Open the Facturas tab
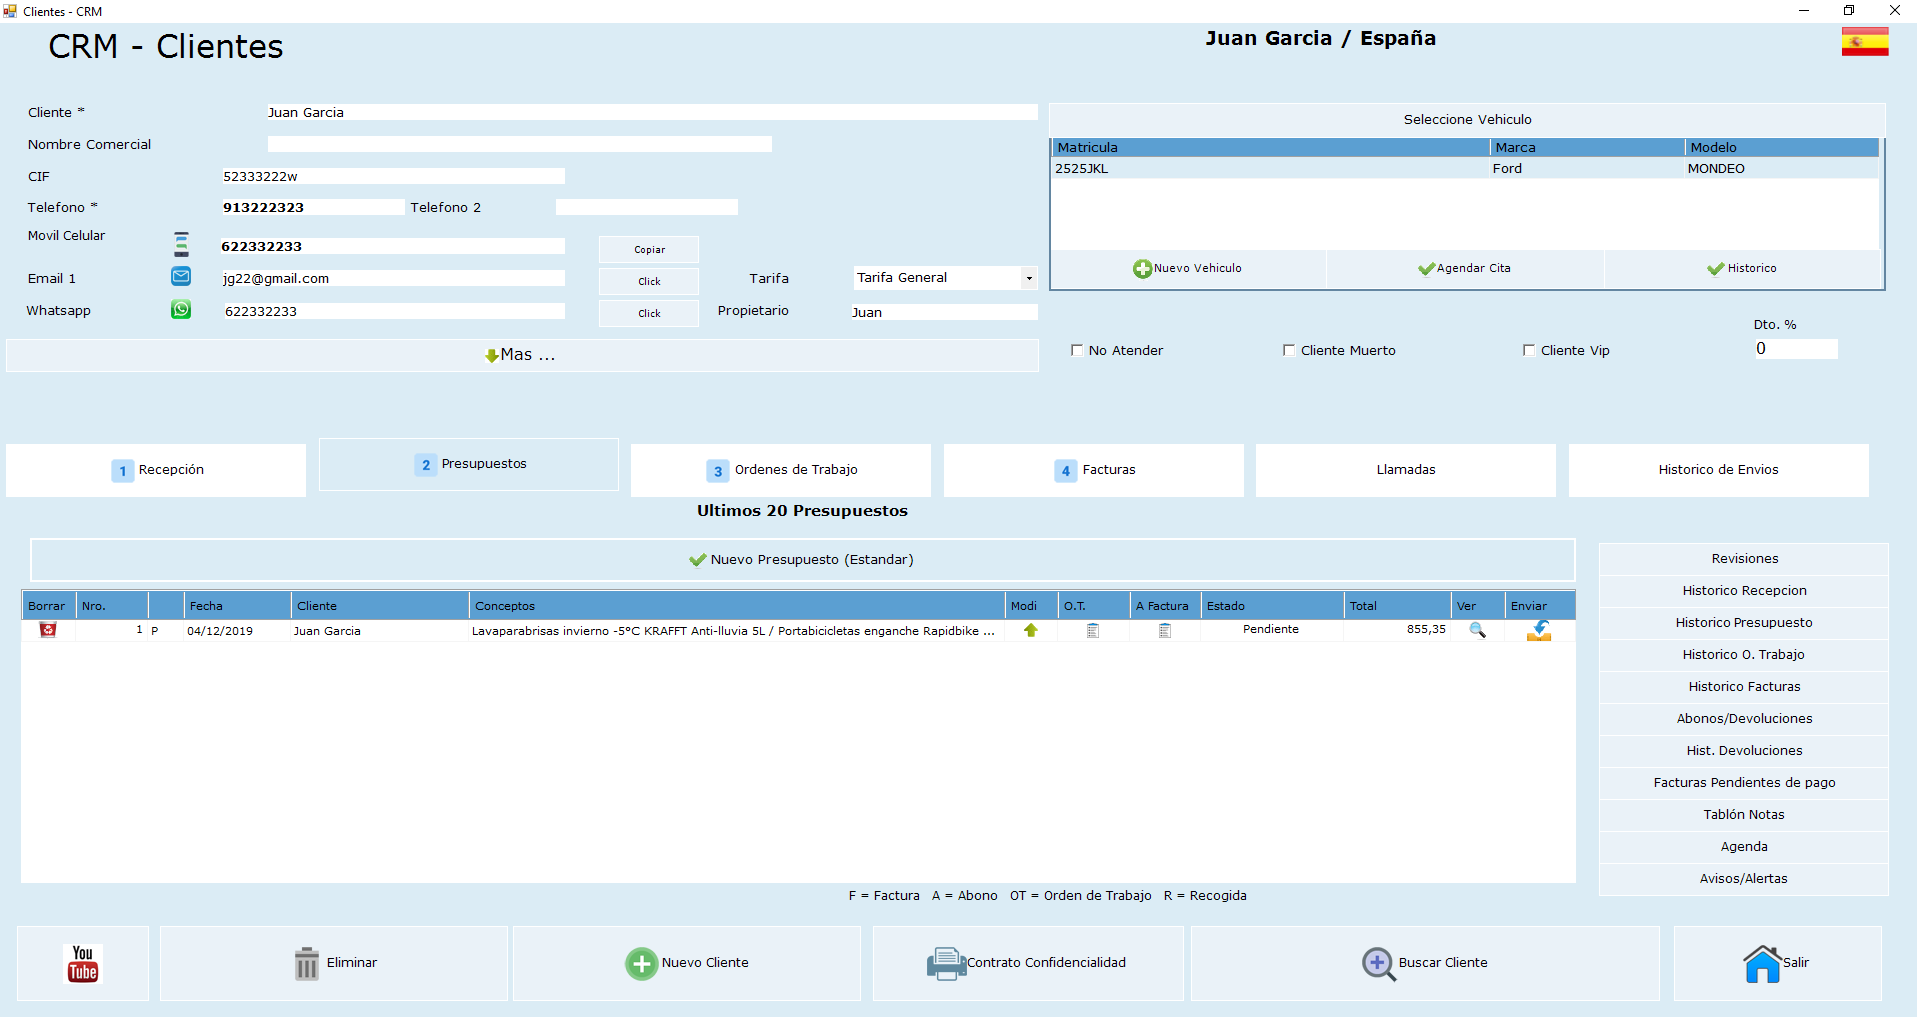The height and width of the screenshot is (1017, 1917). click(x=1094, y=470)
